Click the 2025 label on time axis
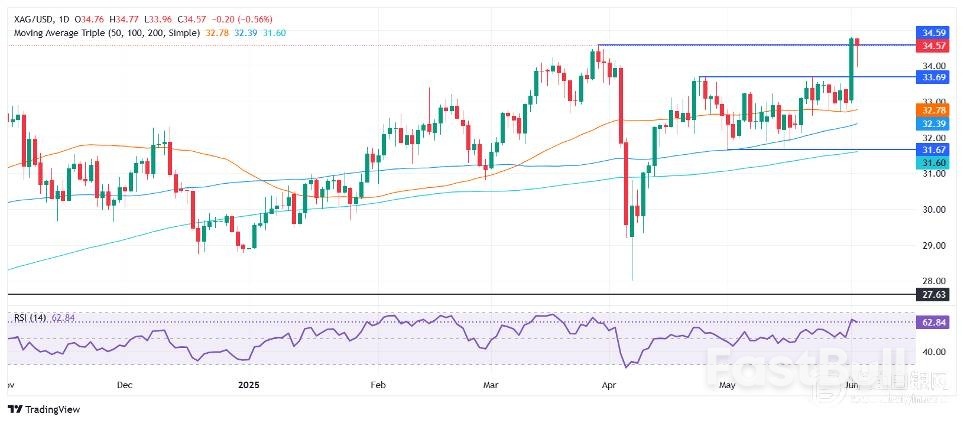Screen dimensions: 964x424 (247, 383)
